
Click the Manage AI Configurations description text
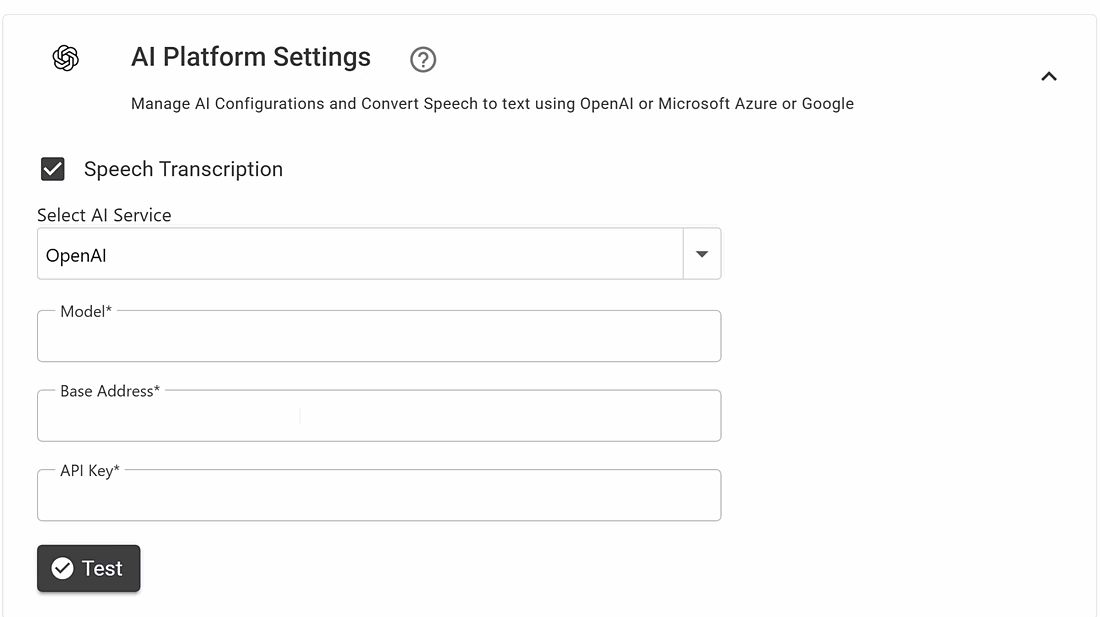coord(492,104)
